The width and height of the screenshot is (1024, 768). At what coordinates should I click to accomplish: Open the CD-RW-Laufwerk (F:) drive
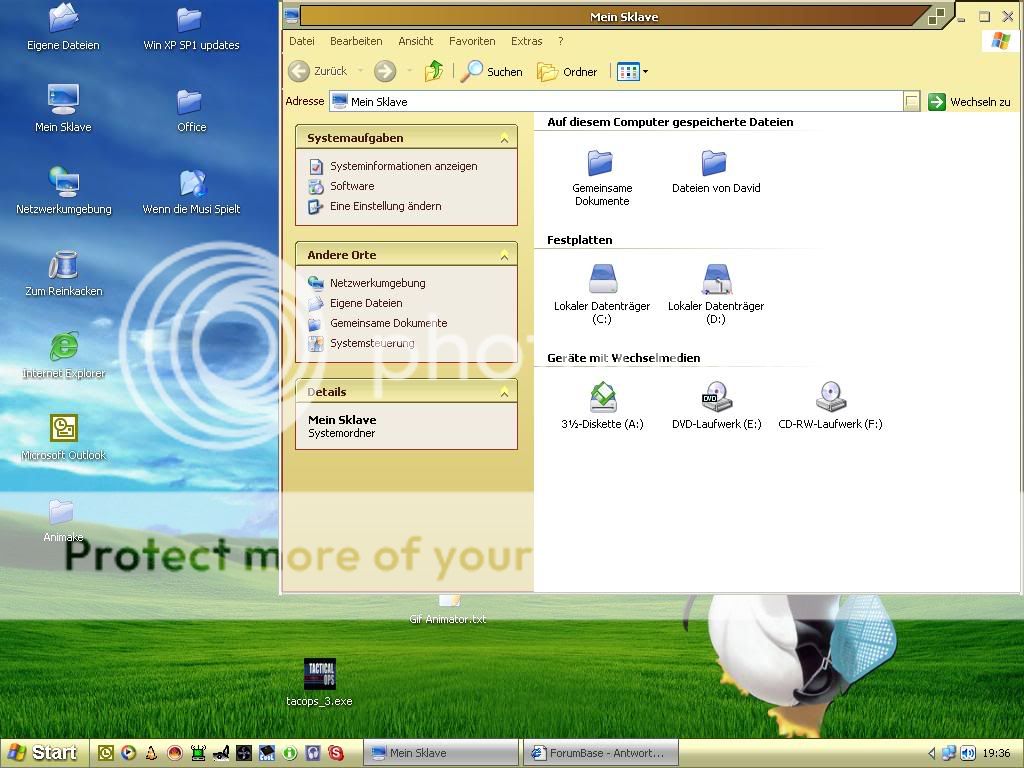coord(830,397)
